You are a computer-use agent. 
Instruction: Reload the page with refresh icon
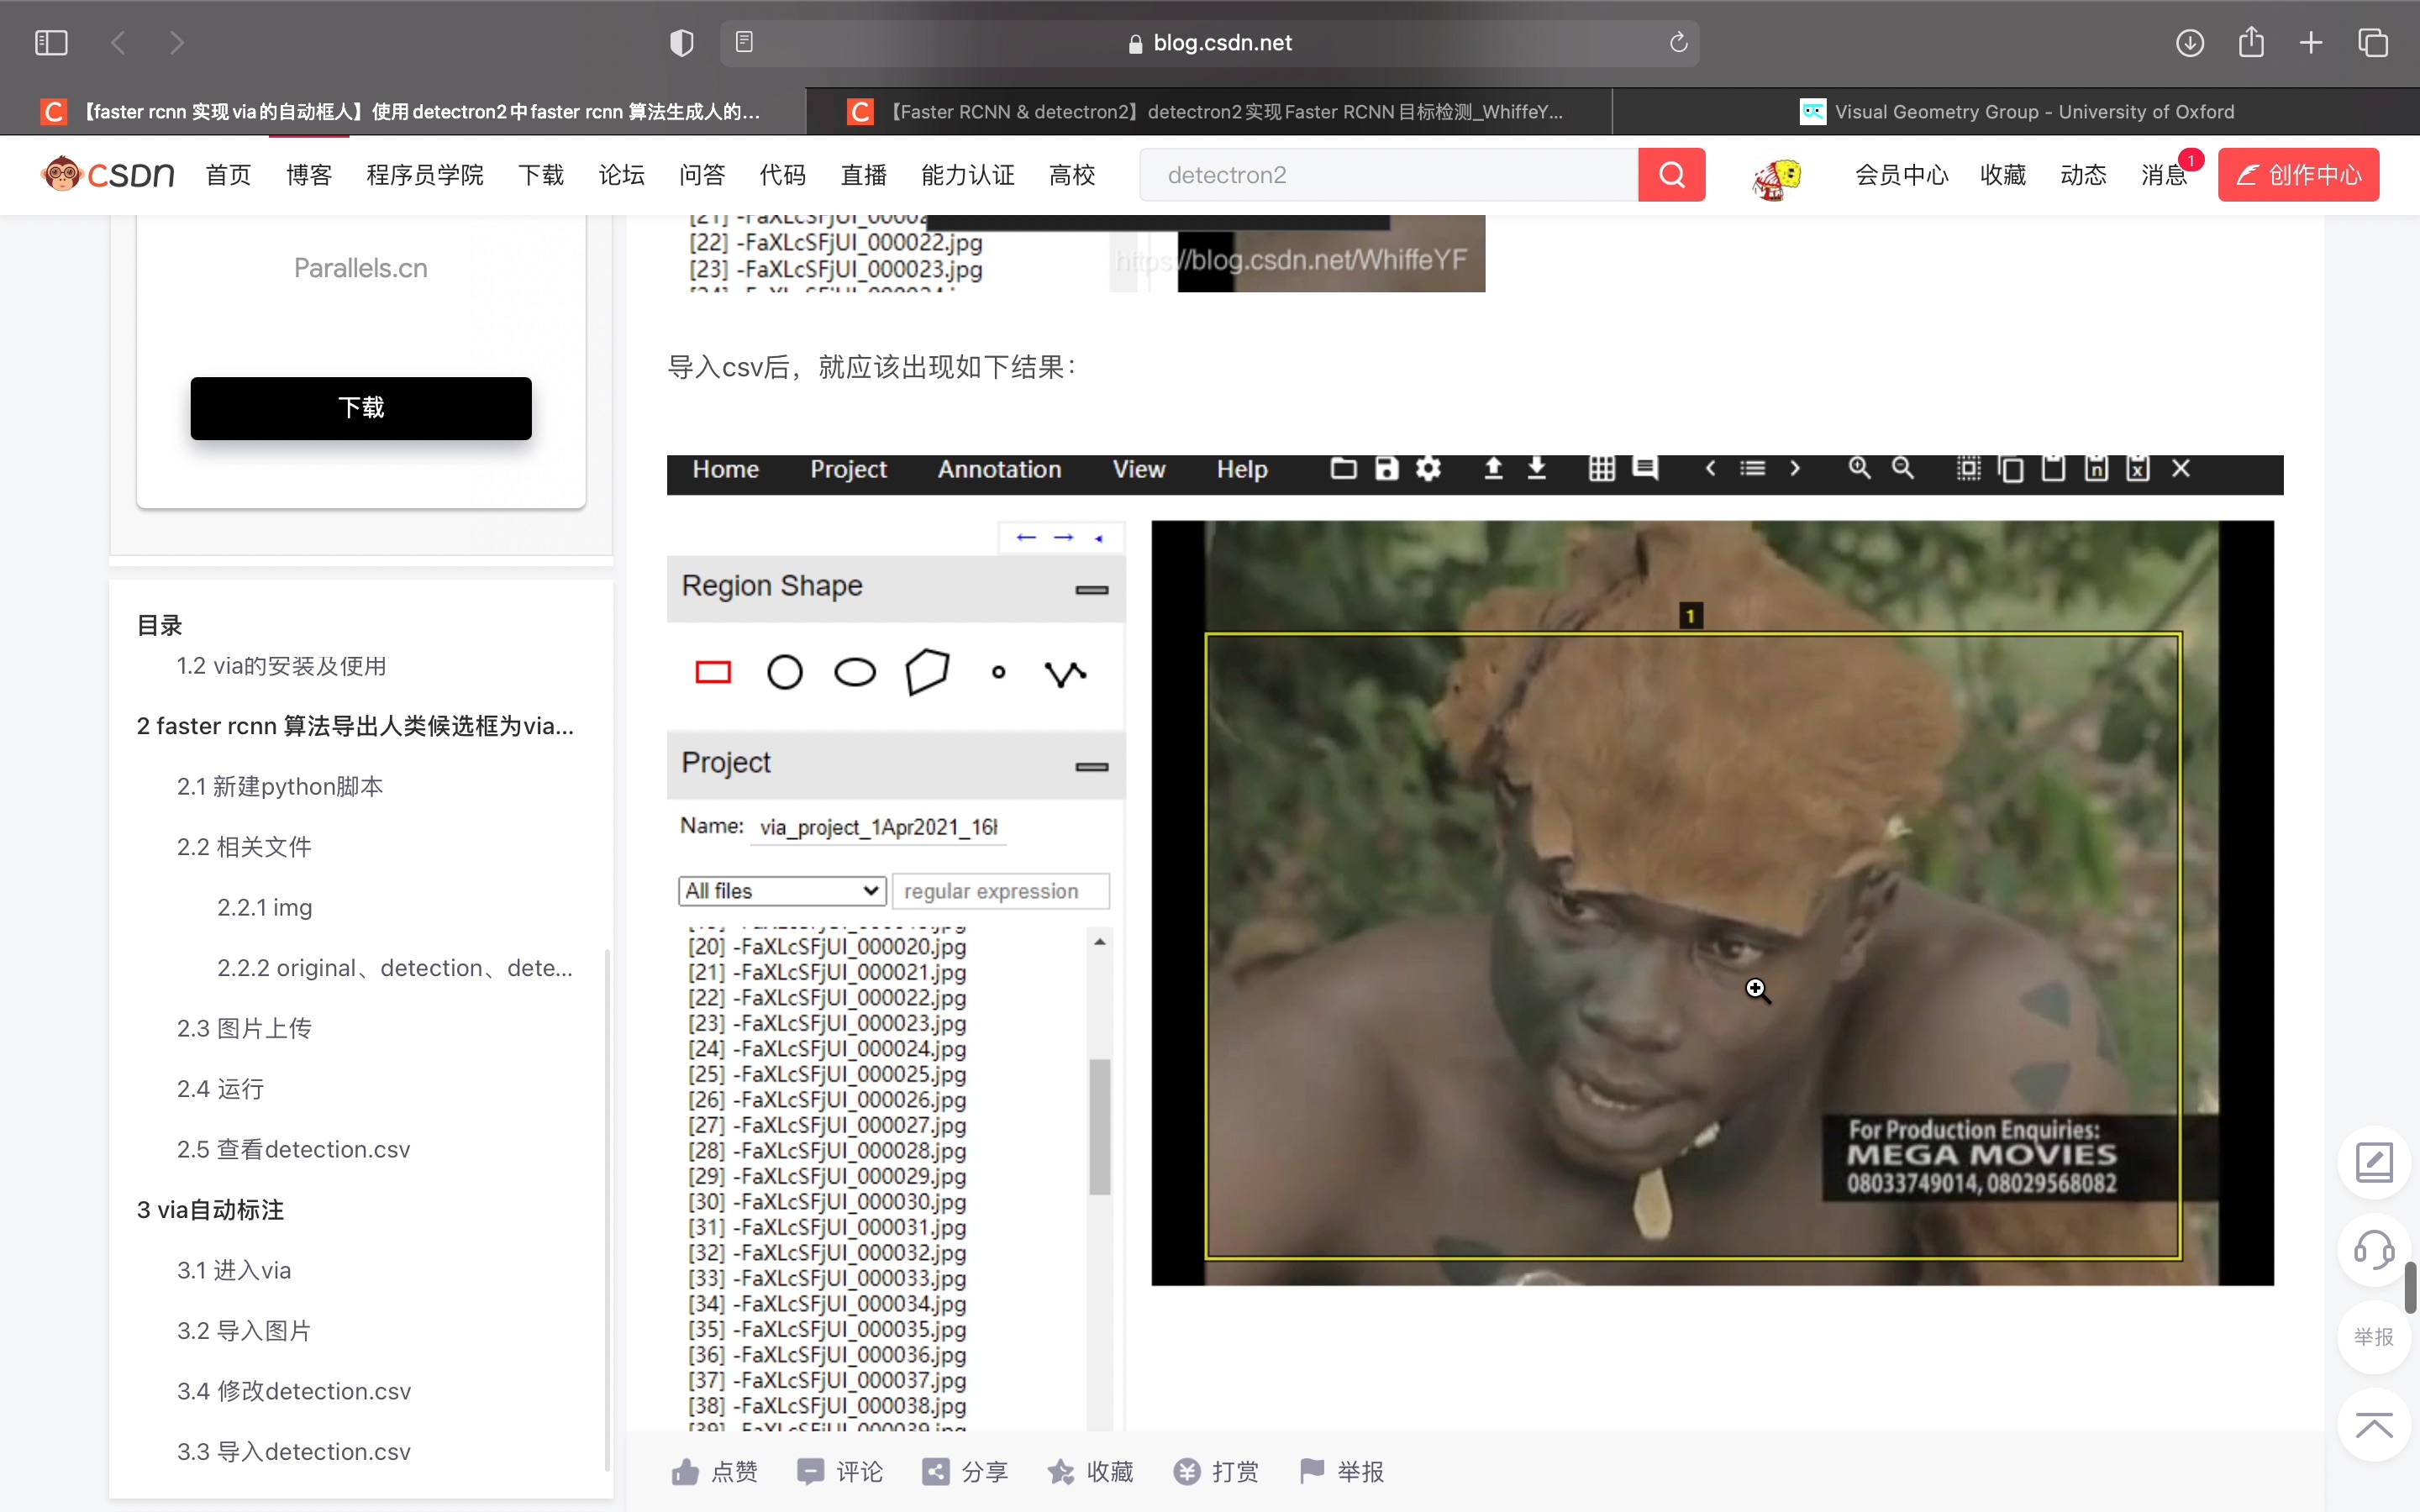point(1678,43)
